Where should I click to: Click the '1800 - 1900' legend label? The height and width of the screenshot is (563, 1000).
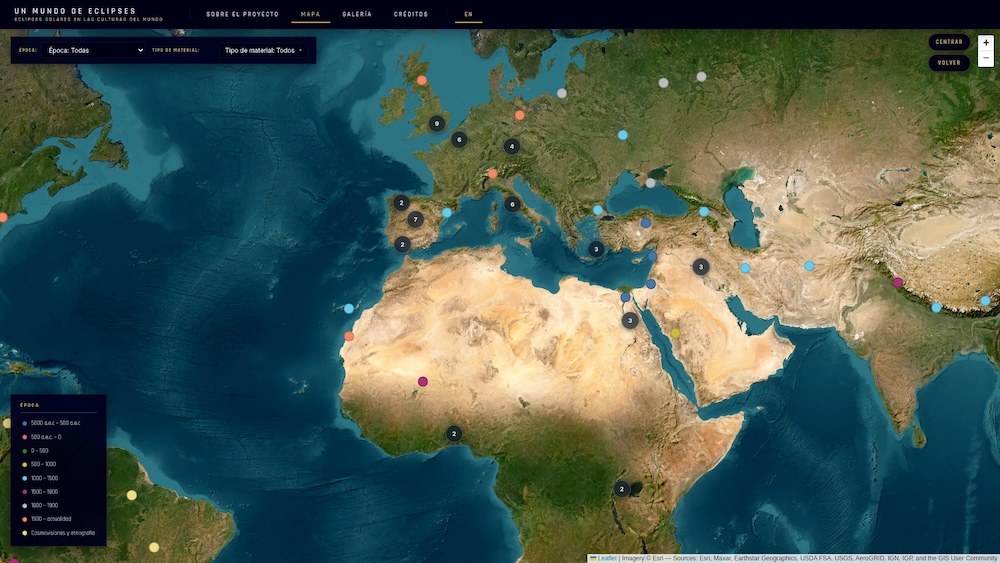pos(45,506)
